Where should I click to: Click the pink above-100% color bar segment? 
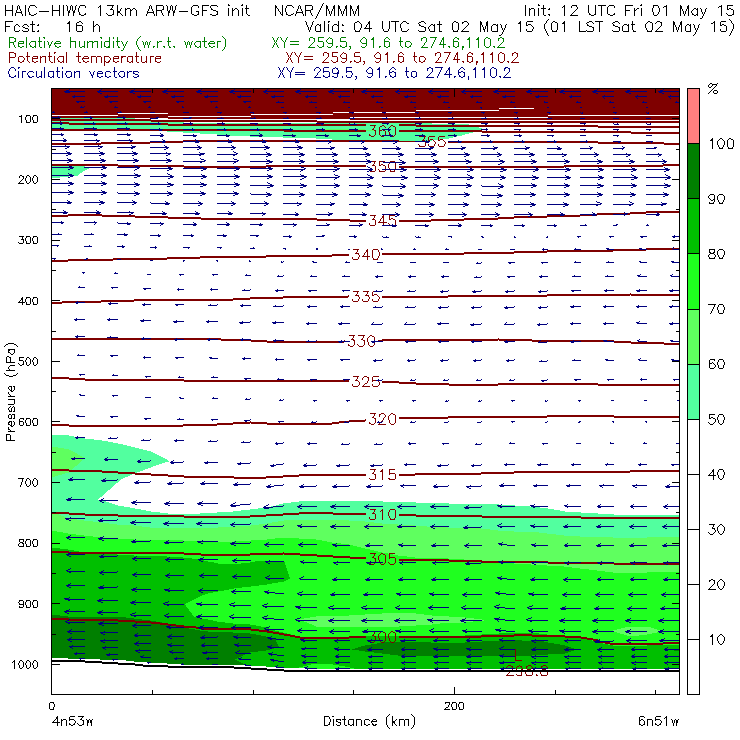click(x=693, y=116)
